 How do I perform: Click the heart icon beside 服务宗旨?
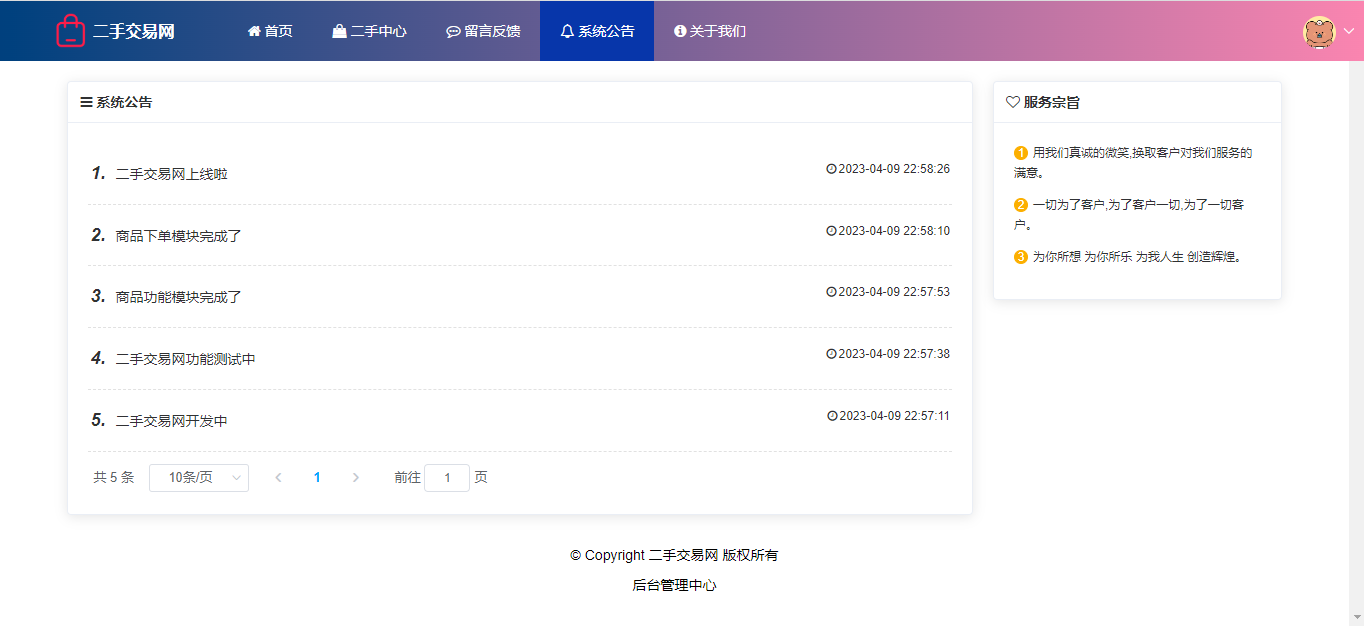(1012, 102)
